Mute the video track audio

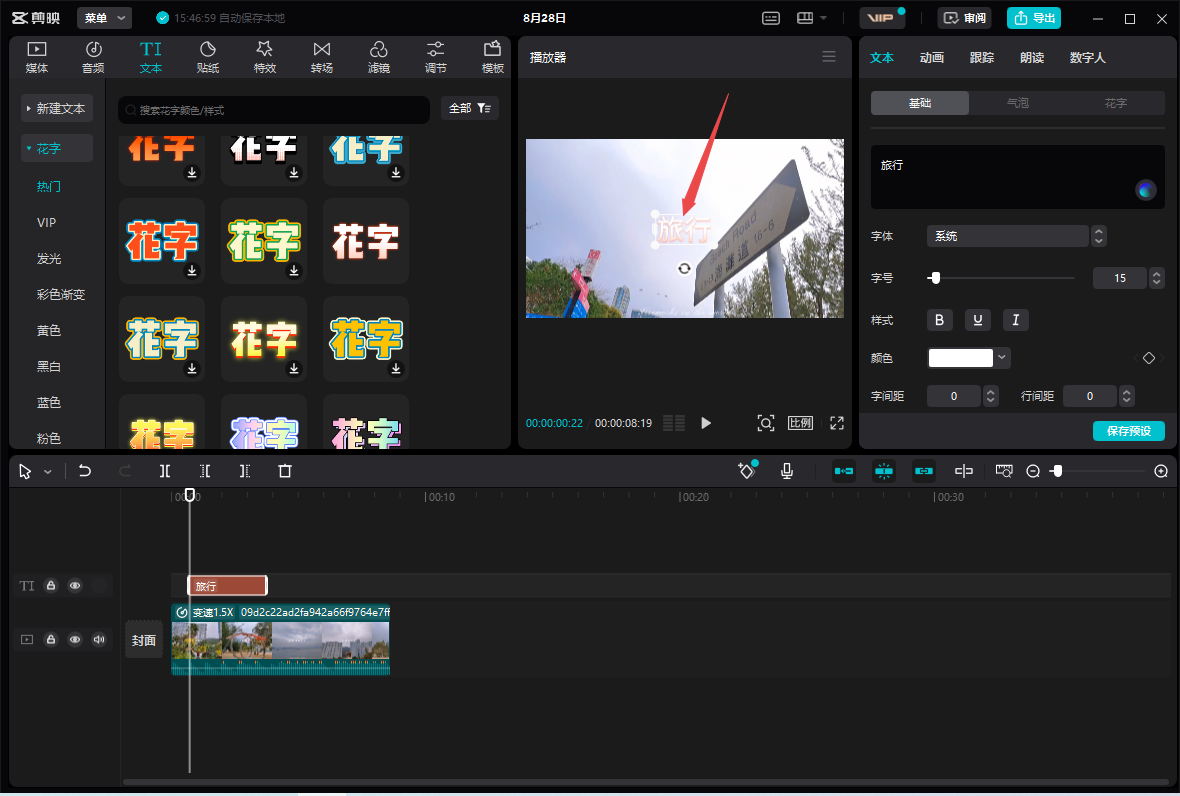click(99, 639)
